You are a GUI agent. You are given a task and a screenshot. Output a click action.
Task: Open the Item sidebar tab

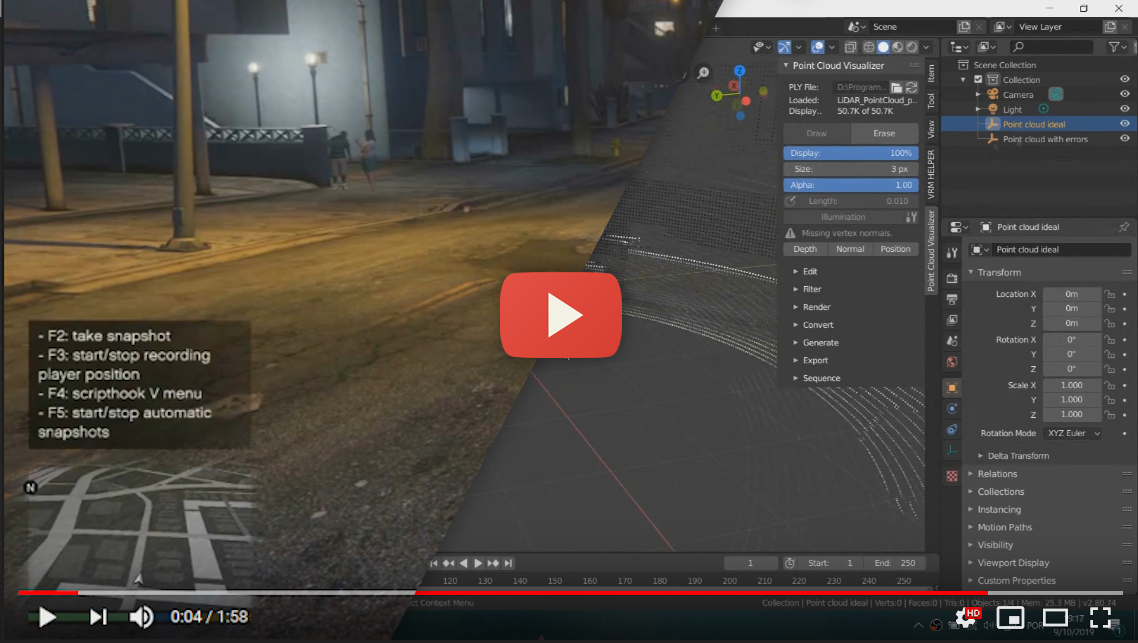click(931, 73)
